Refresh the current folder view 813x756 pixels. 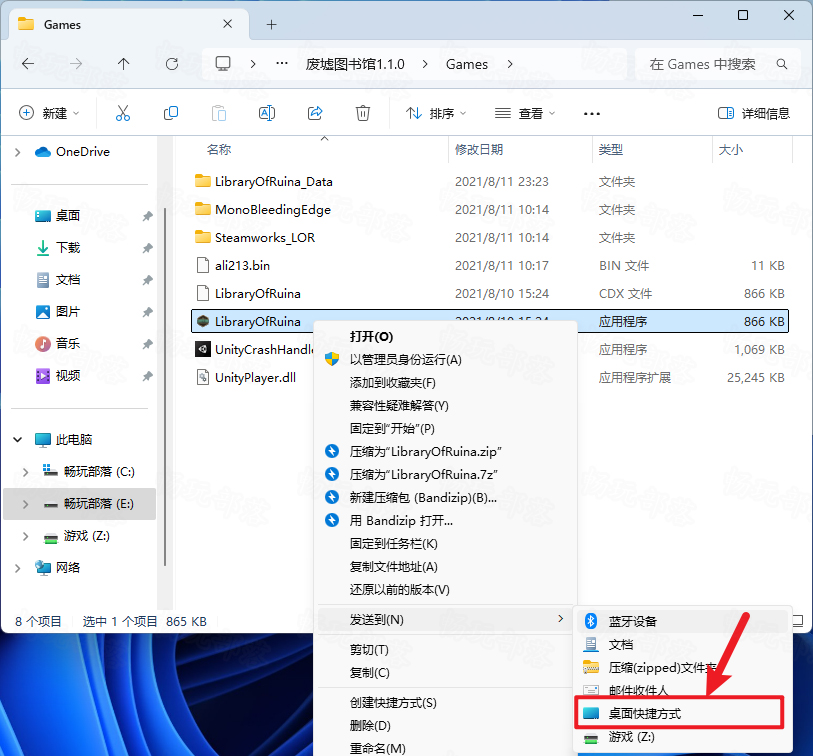click(172, 64)
